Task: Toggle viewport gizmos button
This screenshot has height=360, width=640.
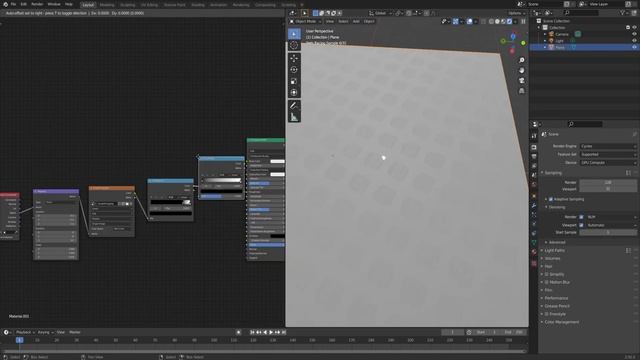Action: click(456, 21)
